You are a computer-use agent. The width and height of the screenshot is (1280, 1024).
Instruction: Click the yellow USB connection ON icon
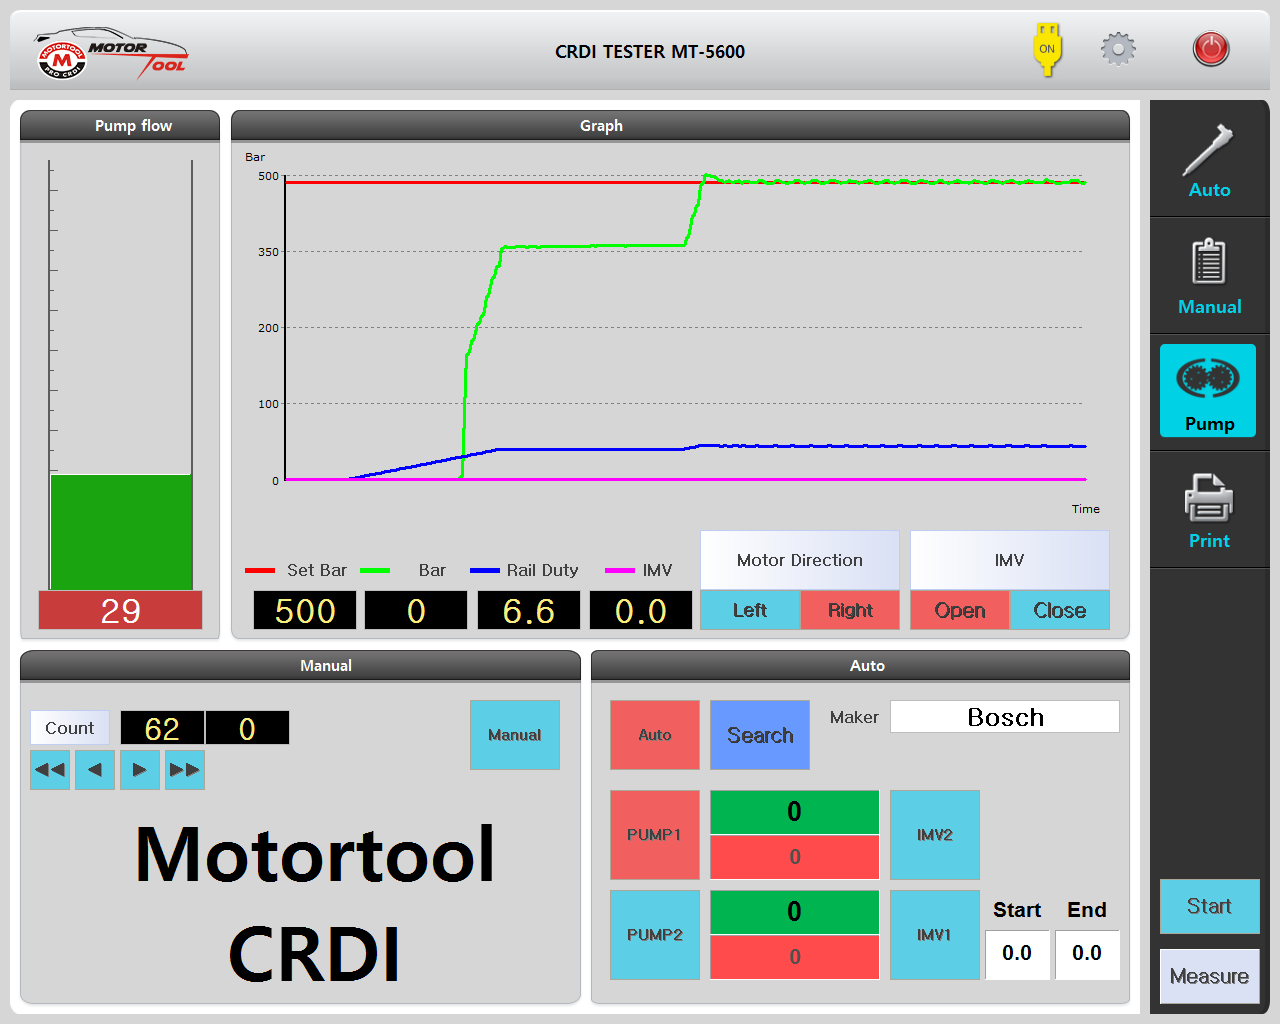[1047, 50]
